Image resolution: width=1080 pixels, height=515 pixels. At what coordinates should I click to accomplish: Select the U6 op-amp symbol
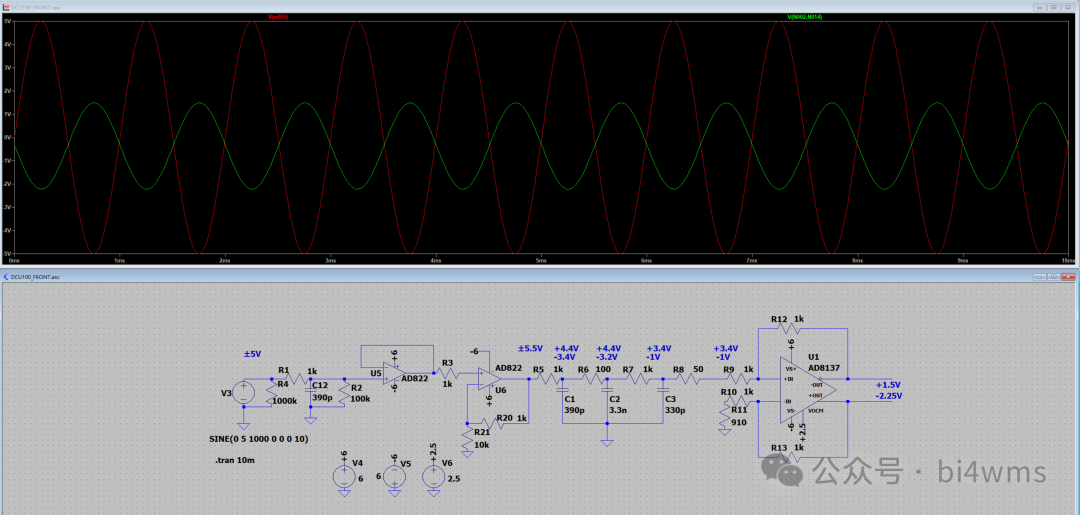486,379
